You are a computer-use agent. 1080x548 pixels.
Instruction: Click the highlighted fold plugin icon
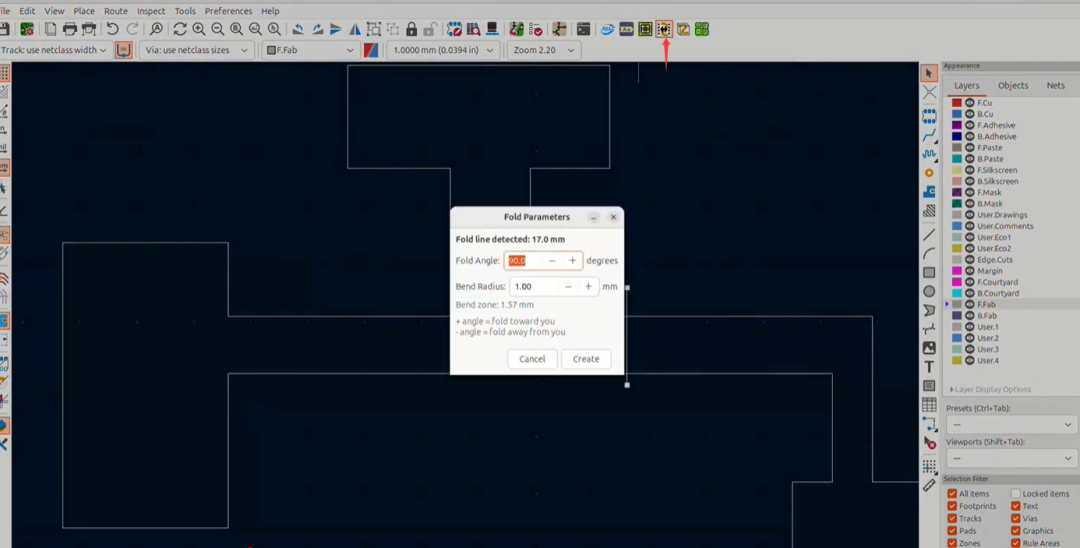664,30
